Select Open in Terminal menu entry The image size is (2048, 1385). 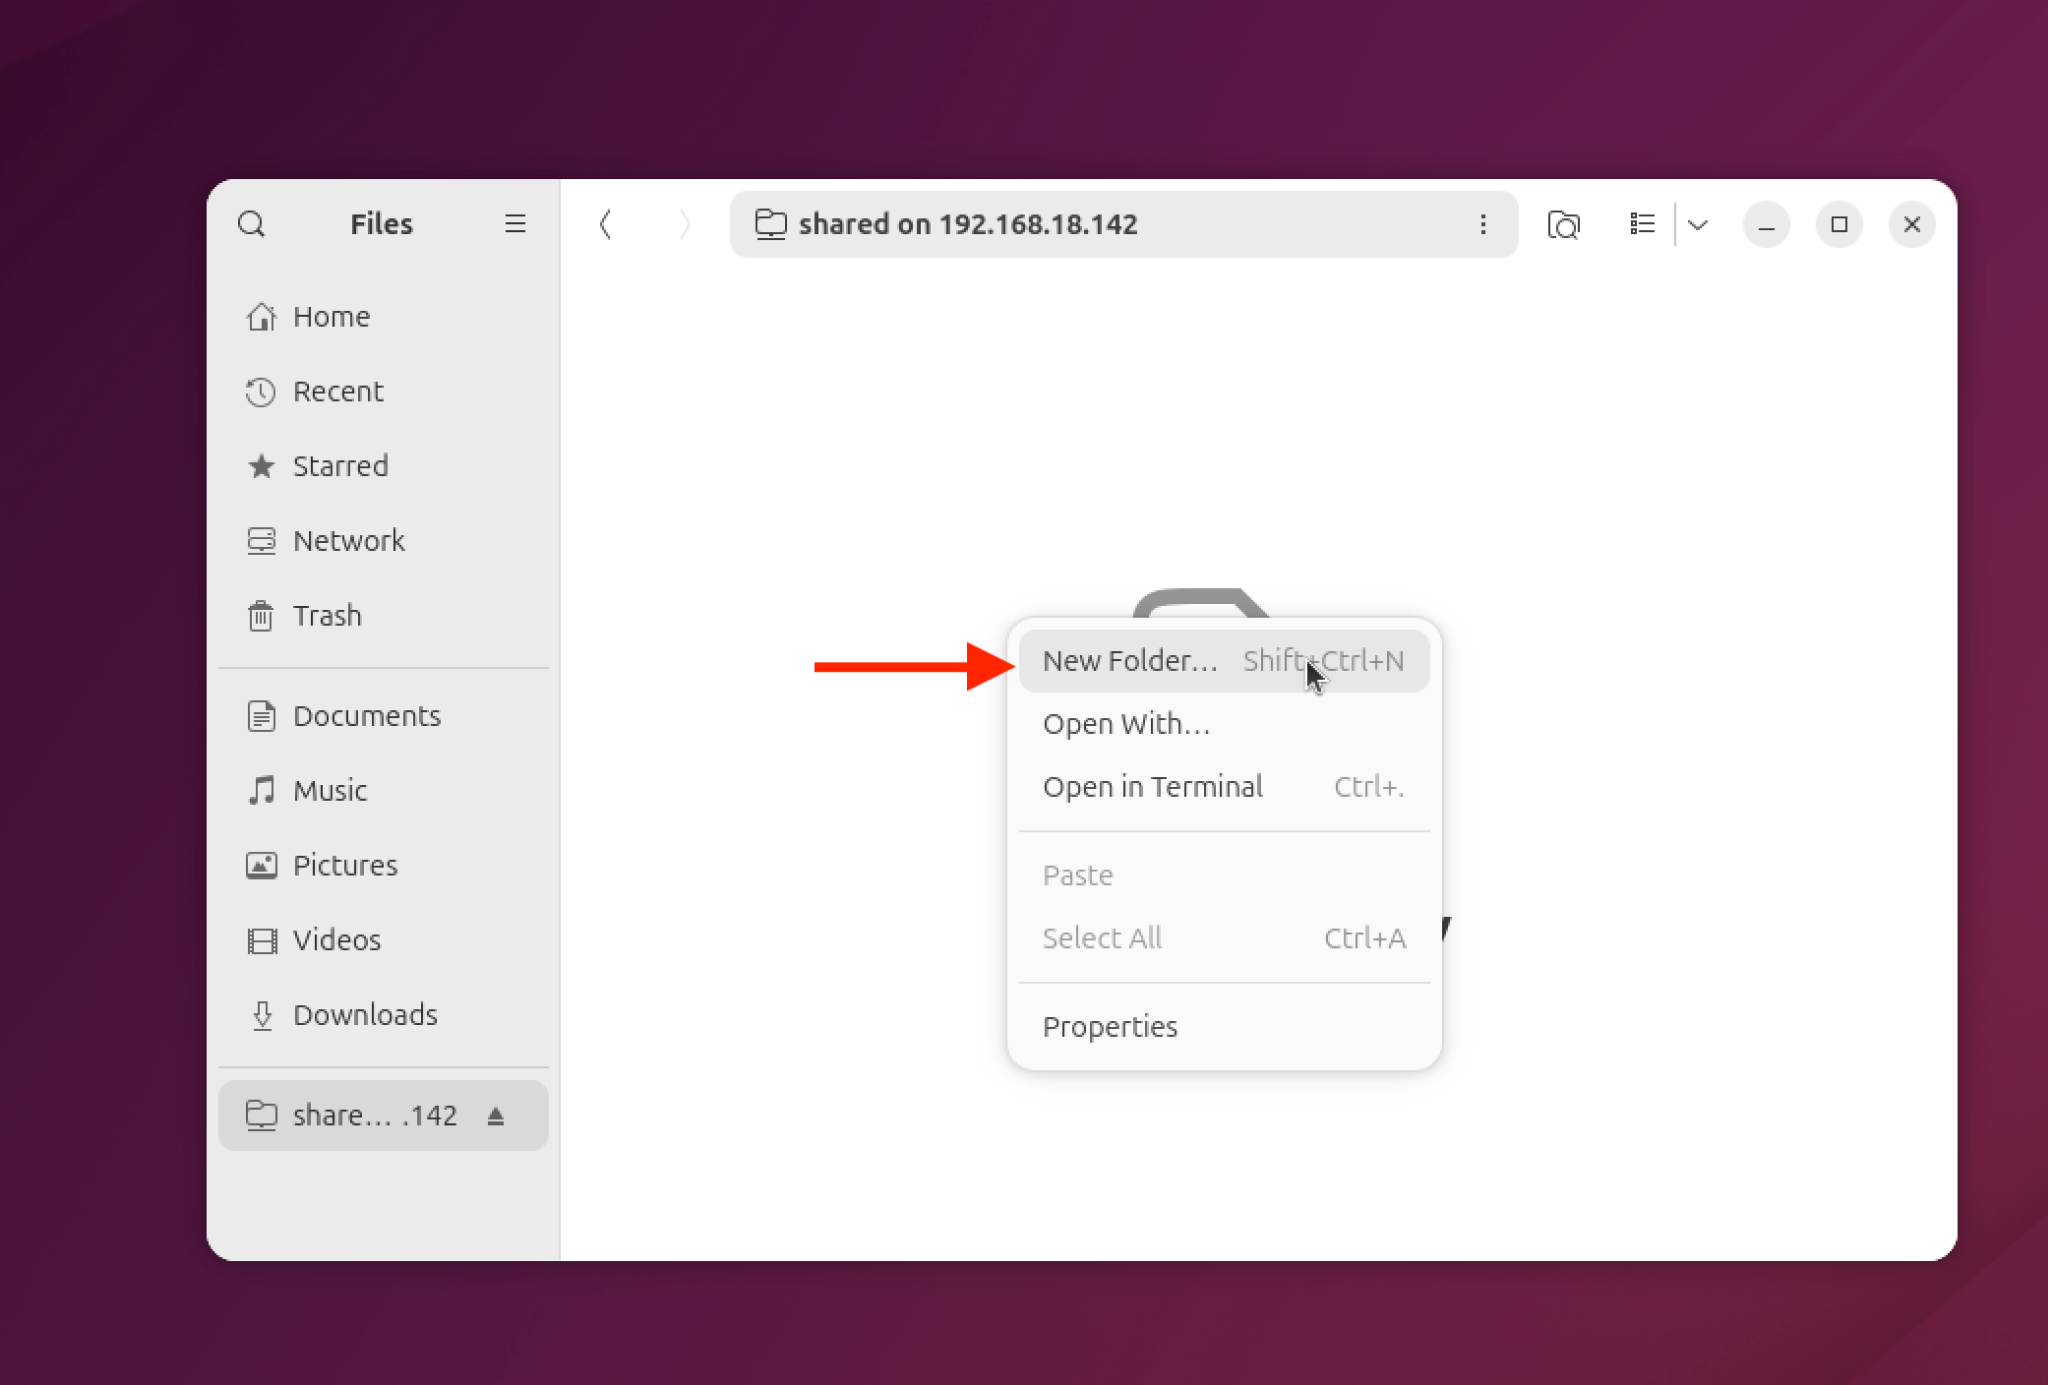coord(1152,787)
